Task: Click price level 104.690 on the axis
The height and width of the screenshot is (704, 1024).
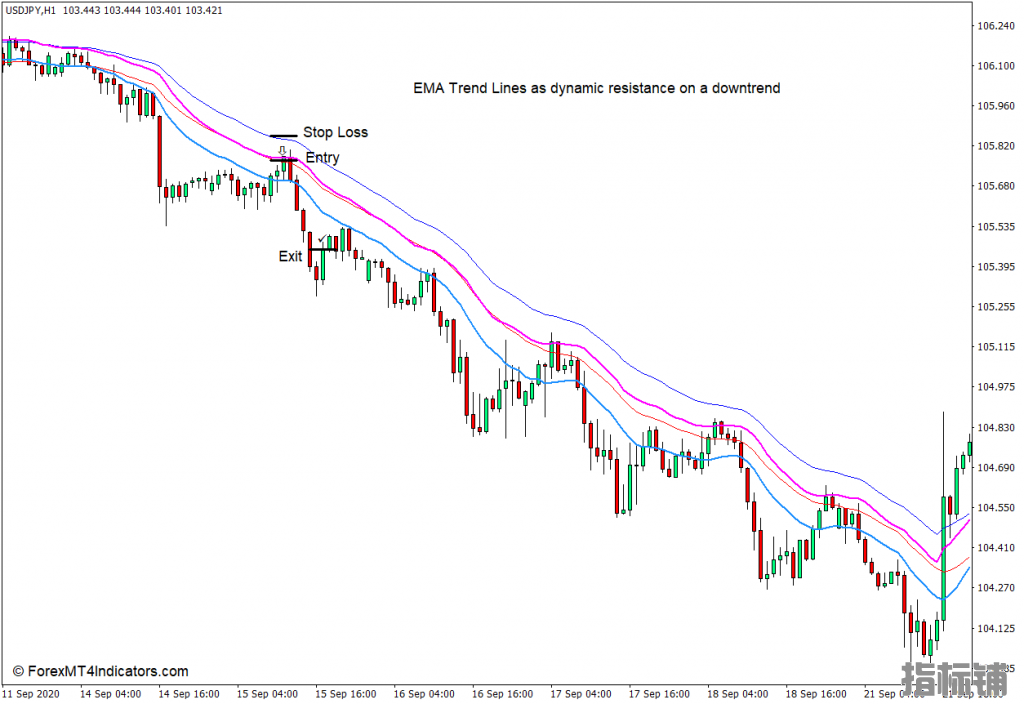Action: tap(996, 468)
